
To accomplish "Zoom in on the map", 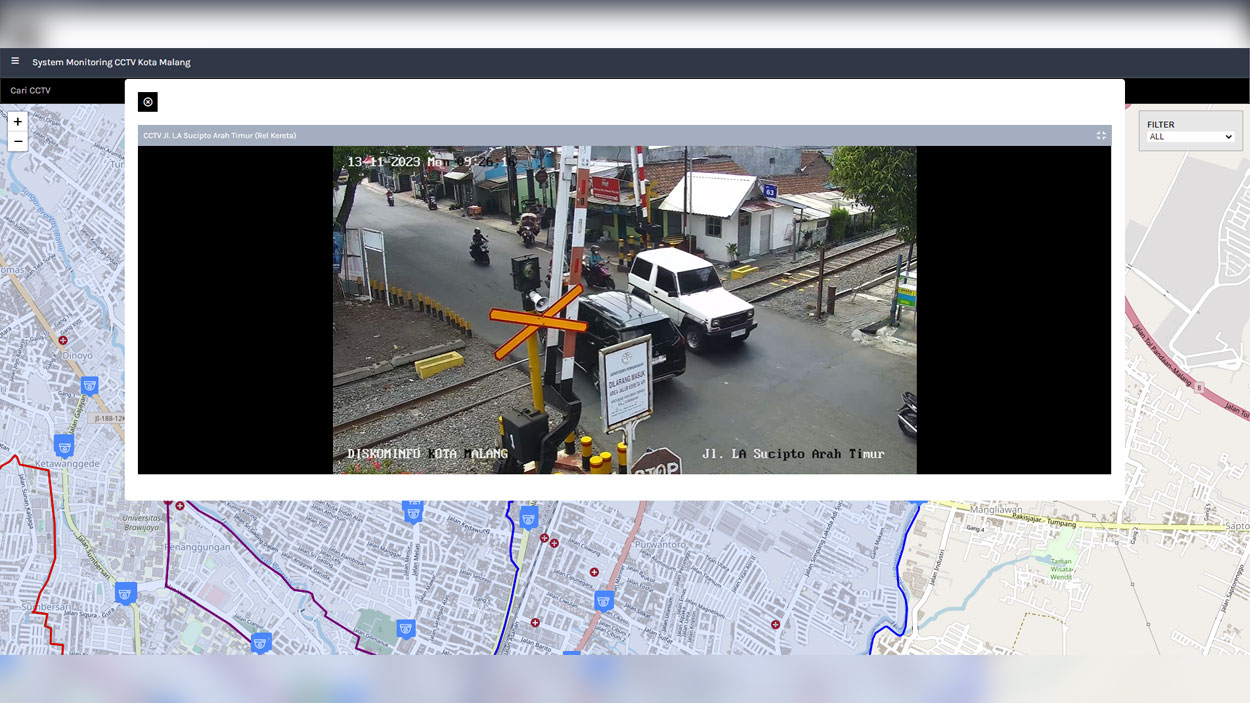I will [17, 121].
